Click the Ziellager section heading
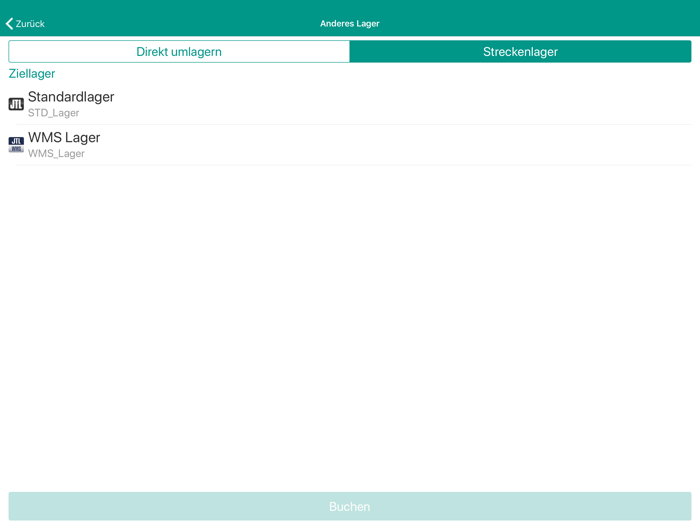The height and width of the screenshot is (525, 700). 32,74
